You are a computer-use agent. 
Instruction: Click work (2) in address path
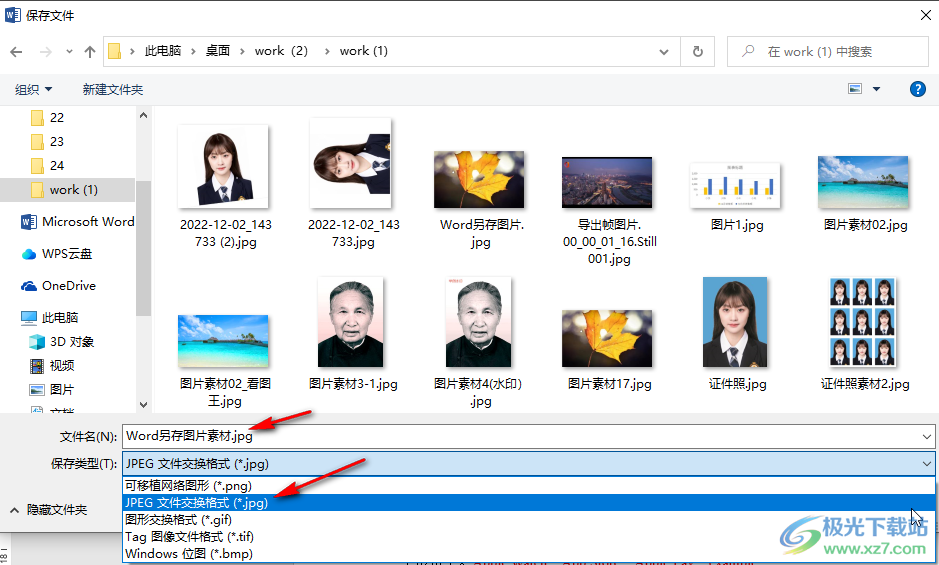(281, 51)
